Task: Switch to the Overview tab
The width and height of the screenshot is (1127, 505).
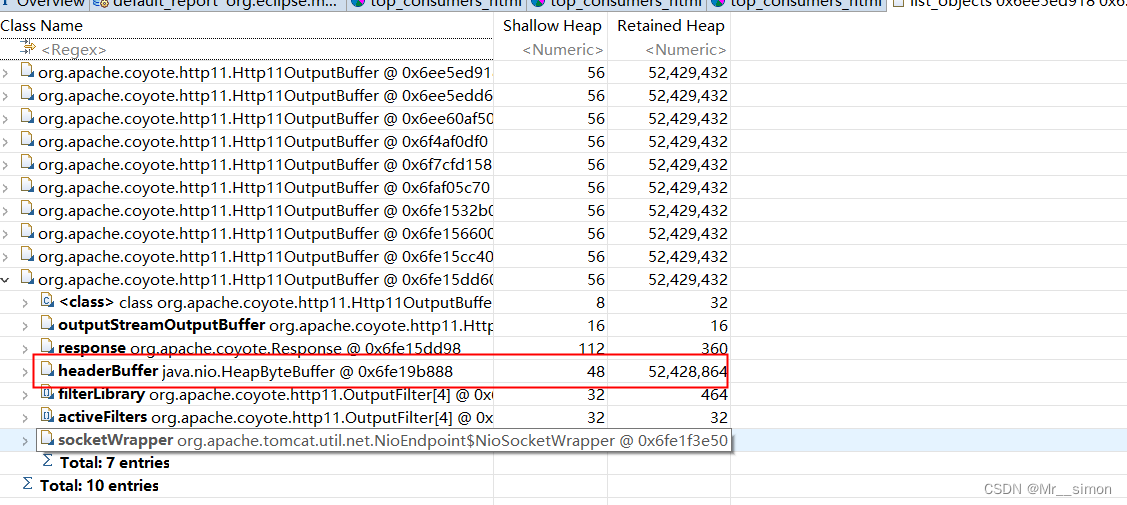Action: [44, 4]
